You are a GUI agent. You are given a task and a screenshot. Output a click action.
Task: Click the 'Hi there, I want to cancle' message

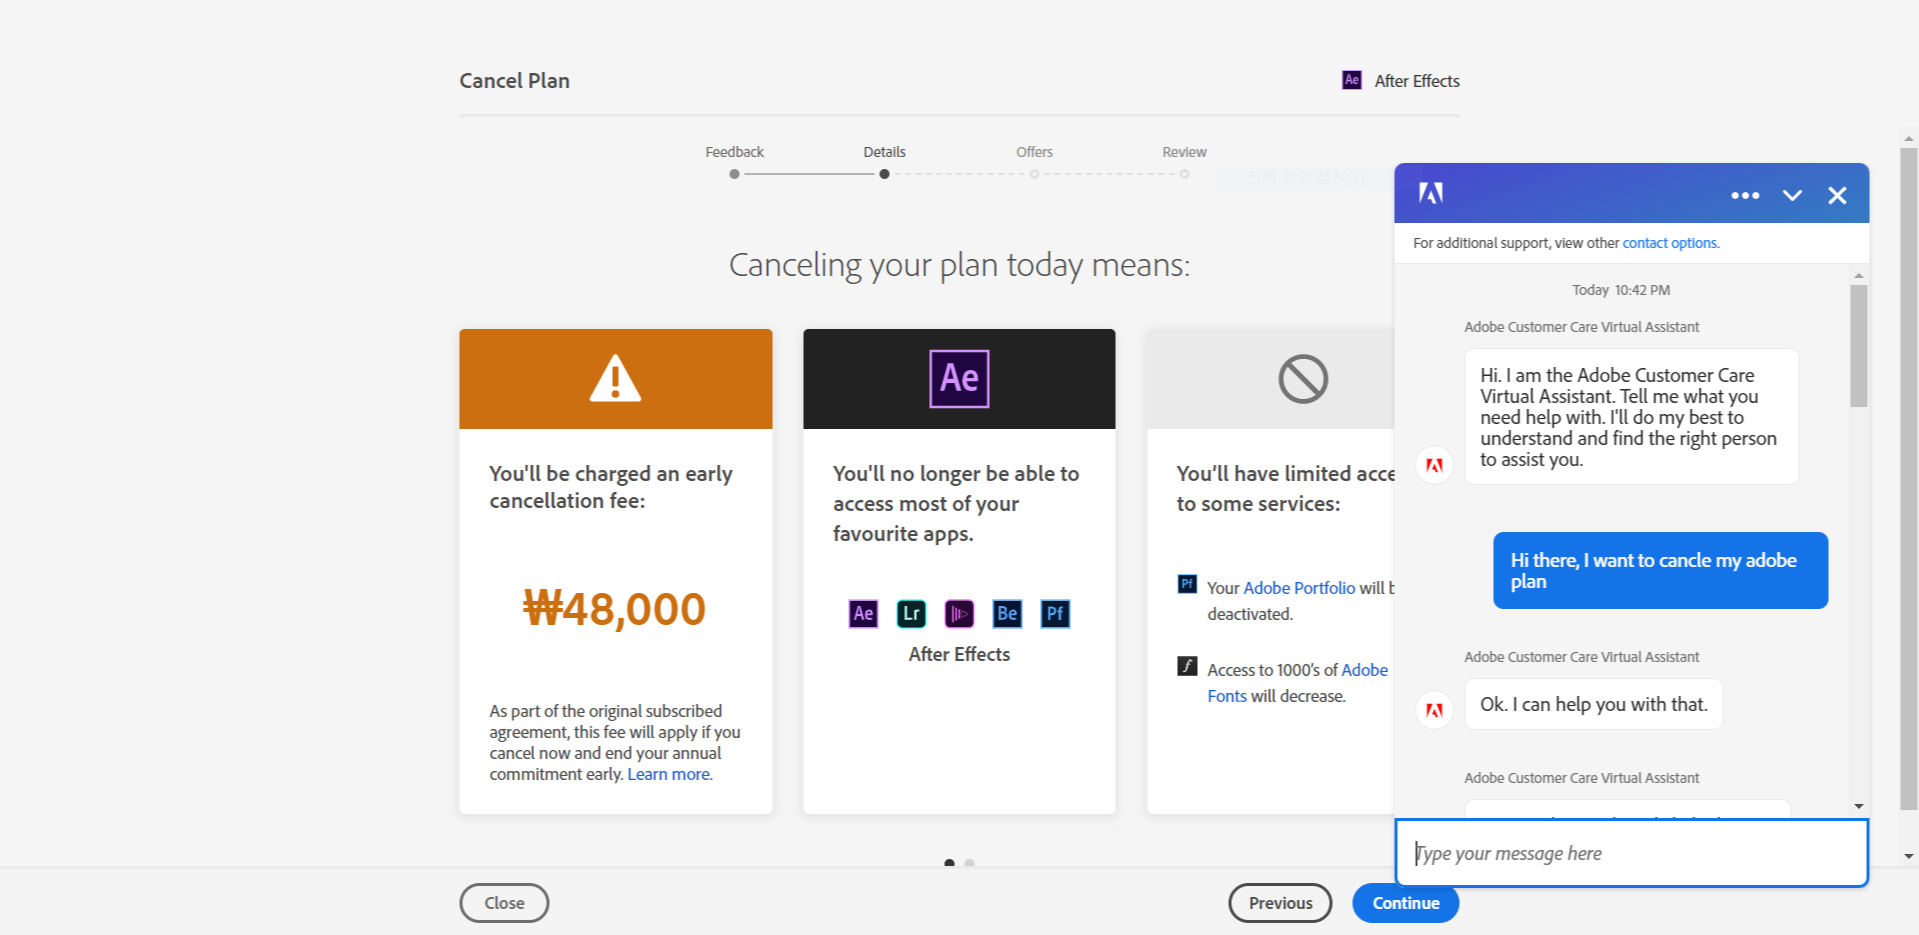(x=1660, y=570)
